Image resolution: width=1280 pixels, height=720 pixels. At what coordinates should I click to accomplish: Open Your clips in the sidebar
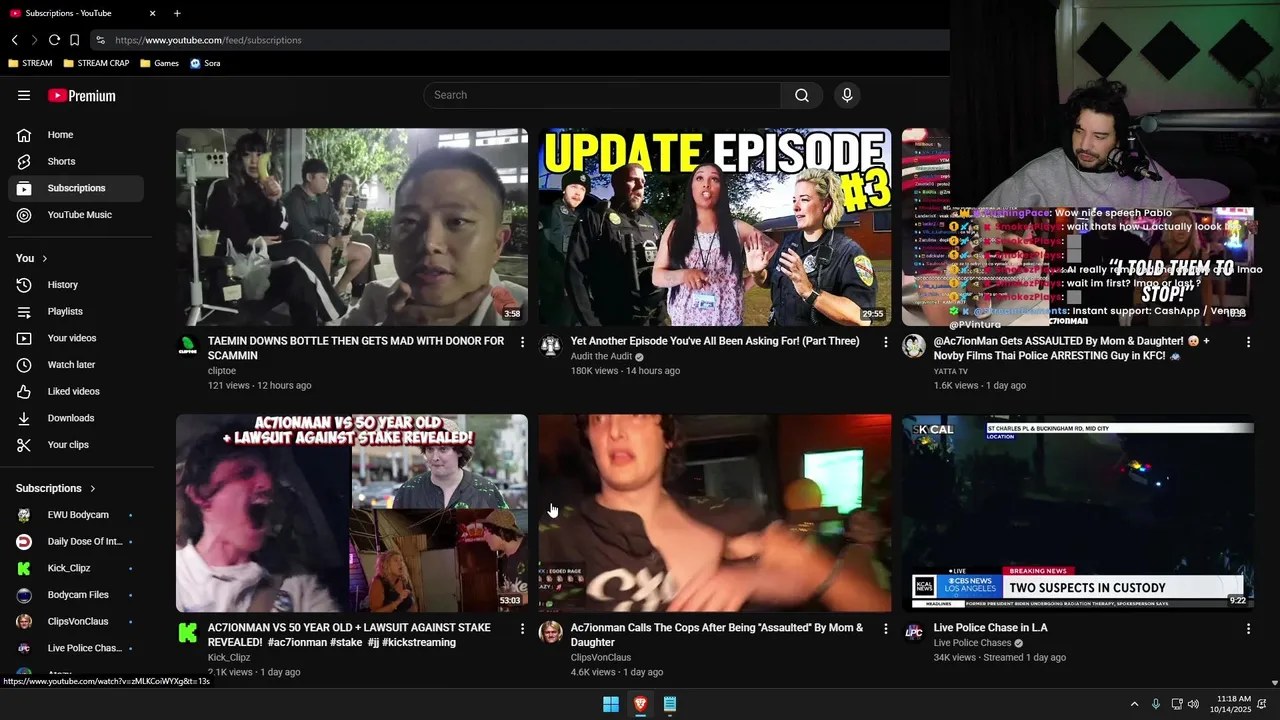pyautogui.click(x=76, y=445)
